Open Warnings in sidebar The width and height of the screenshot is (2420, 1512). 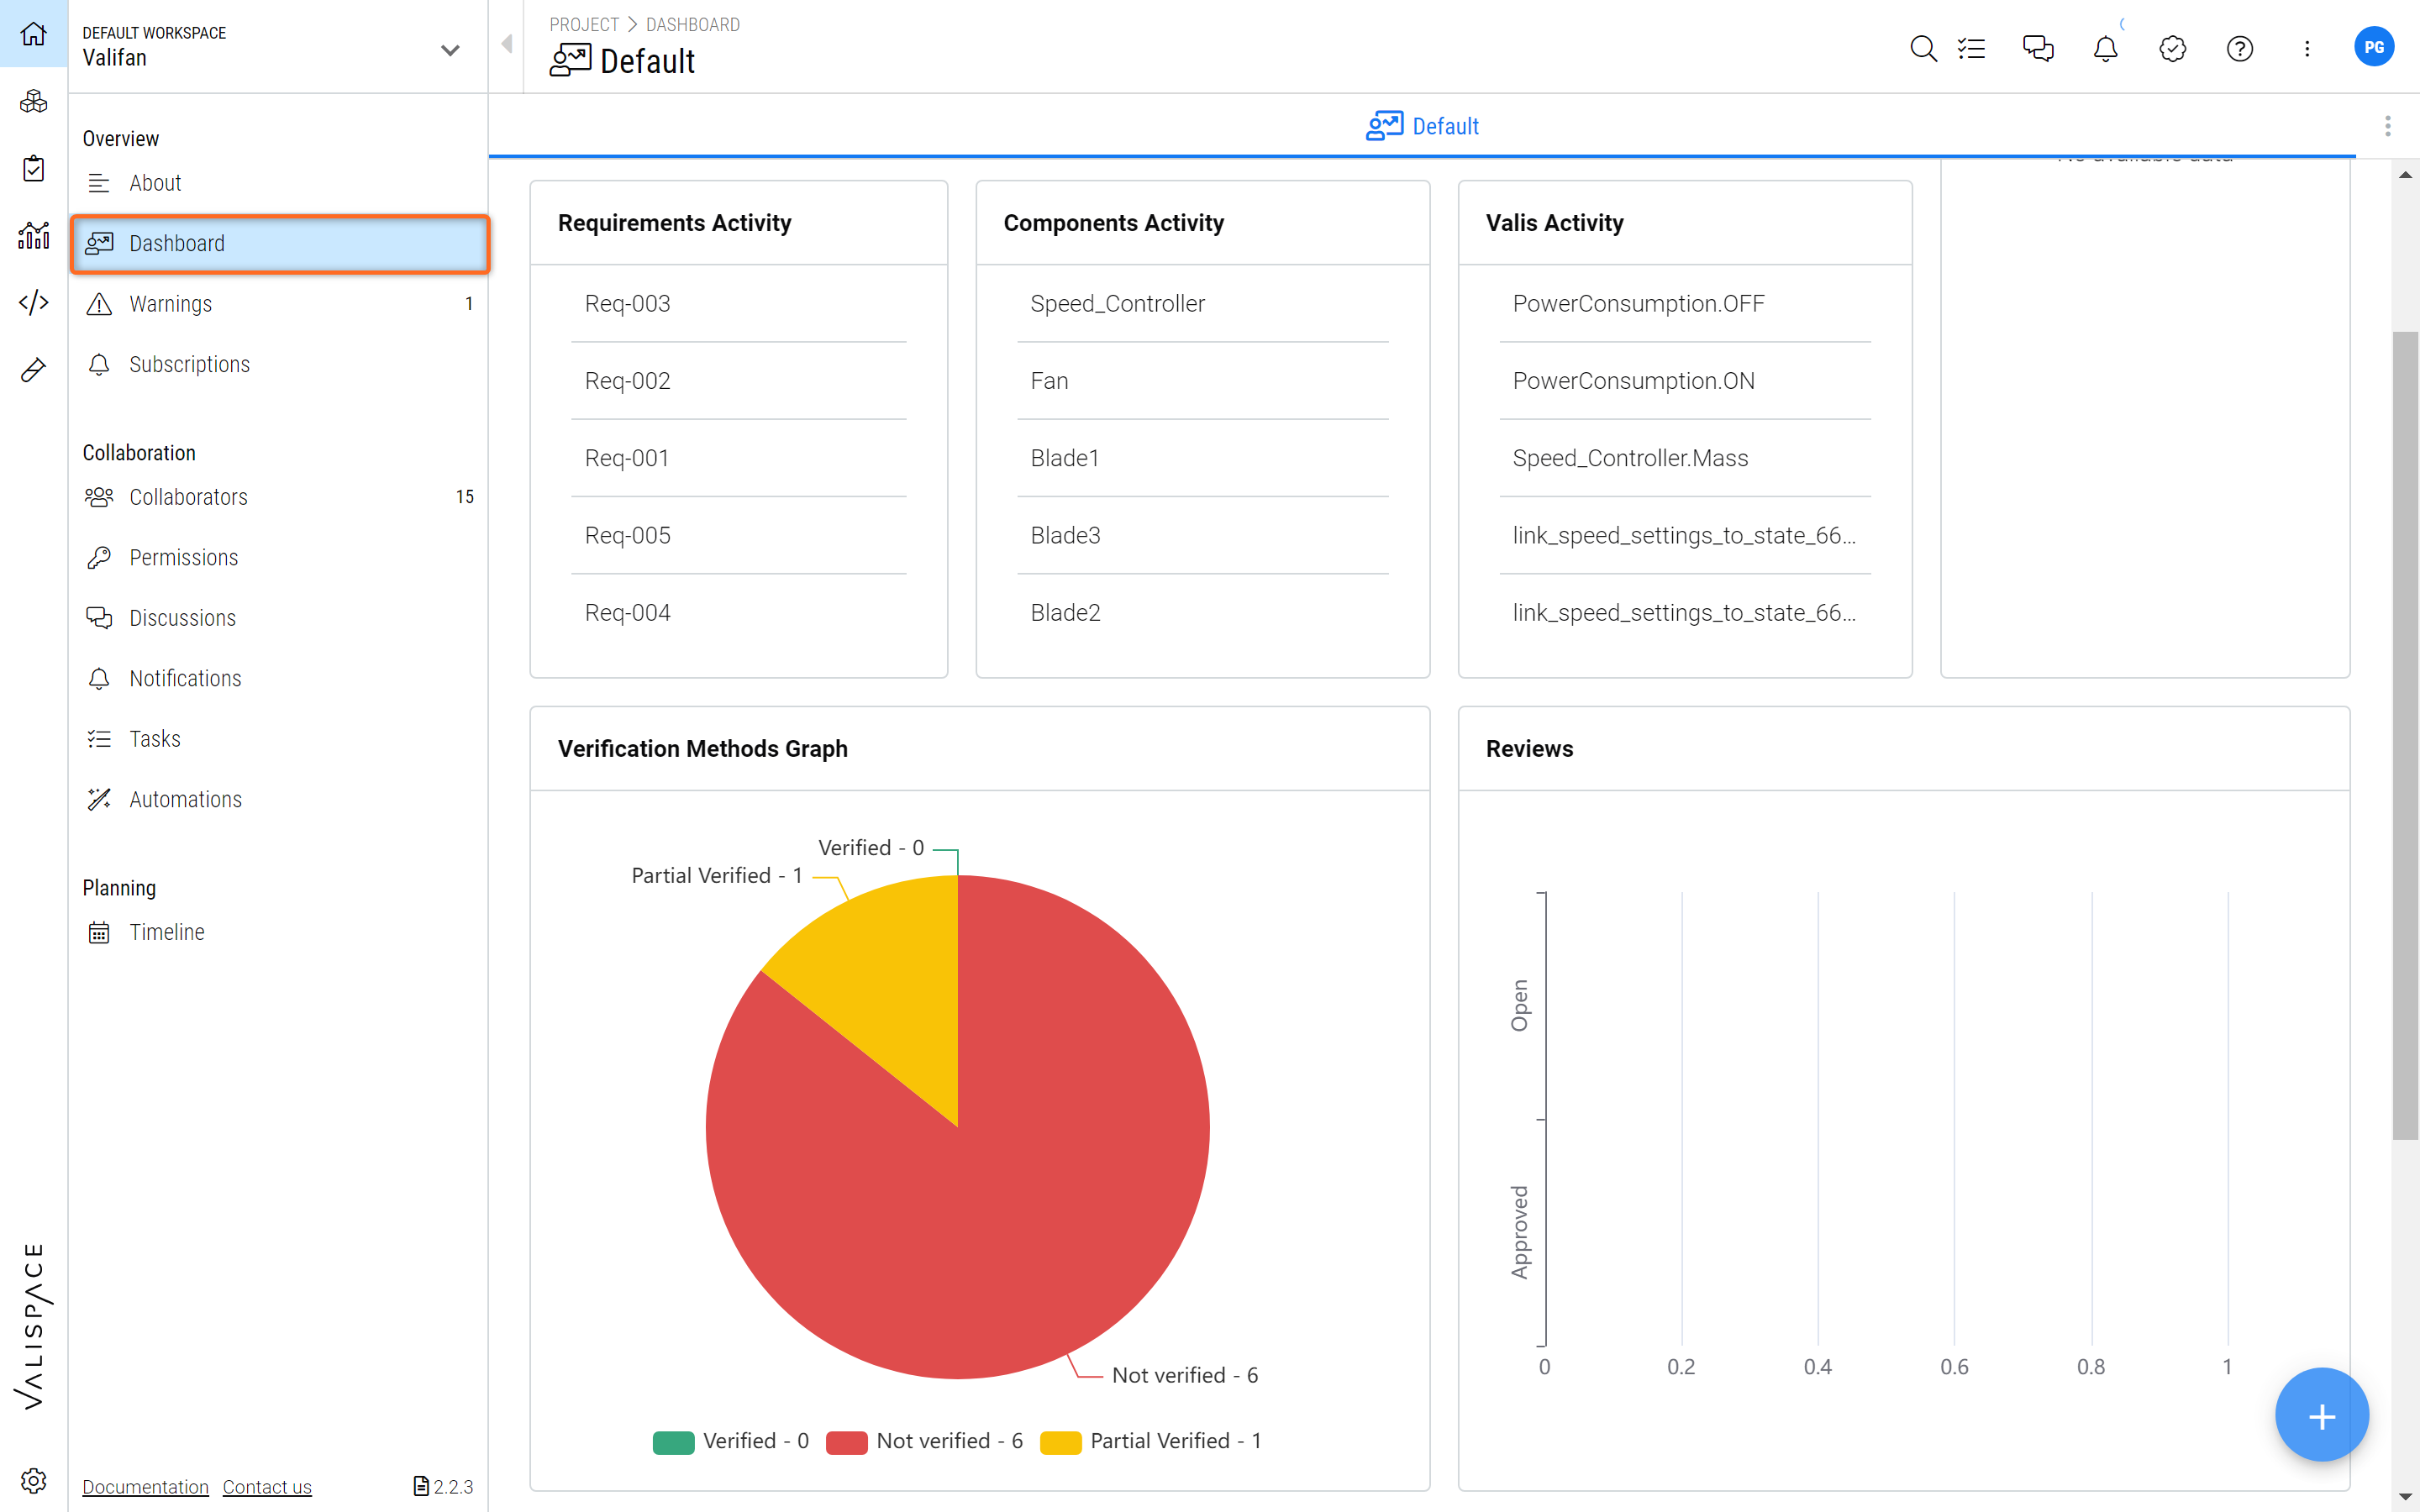279,304
